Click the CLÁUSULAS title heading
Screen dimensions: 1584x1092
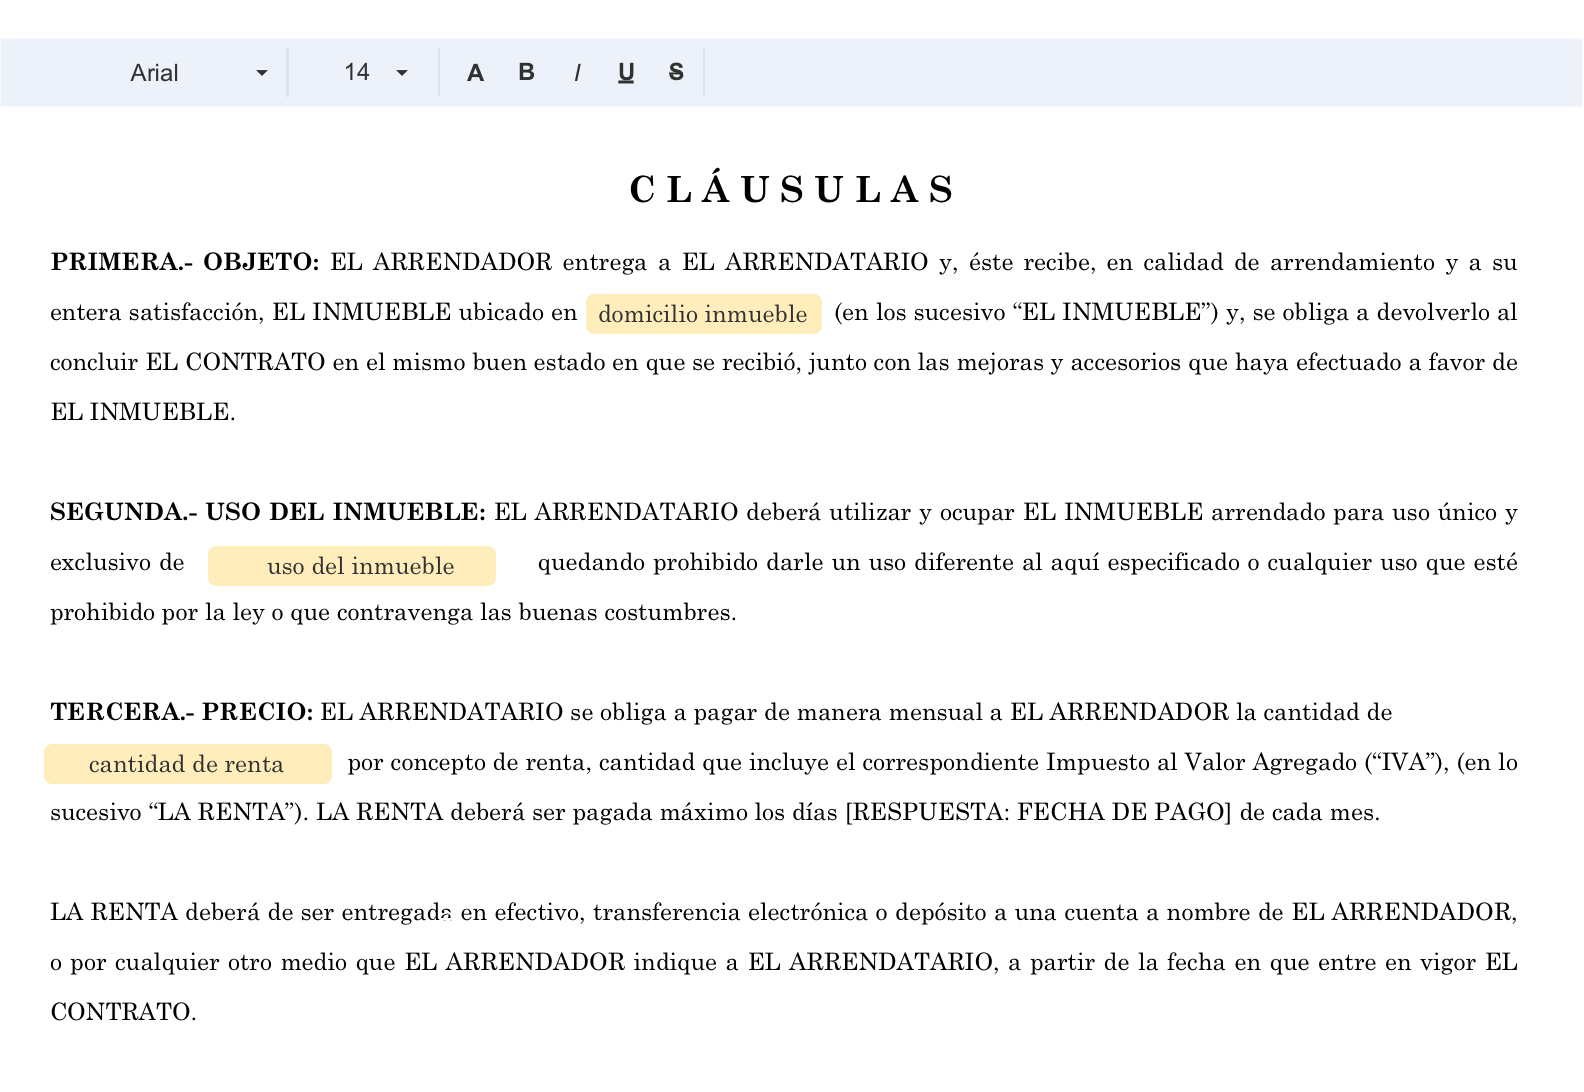[793, 189]
